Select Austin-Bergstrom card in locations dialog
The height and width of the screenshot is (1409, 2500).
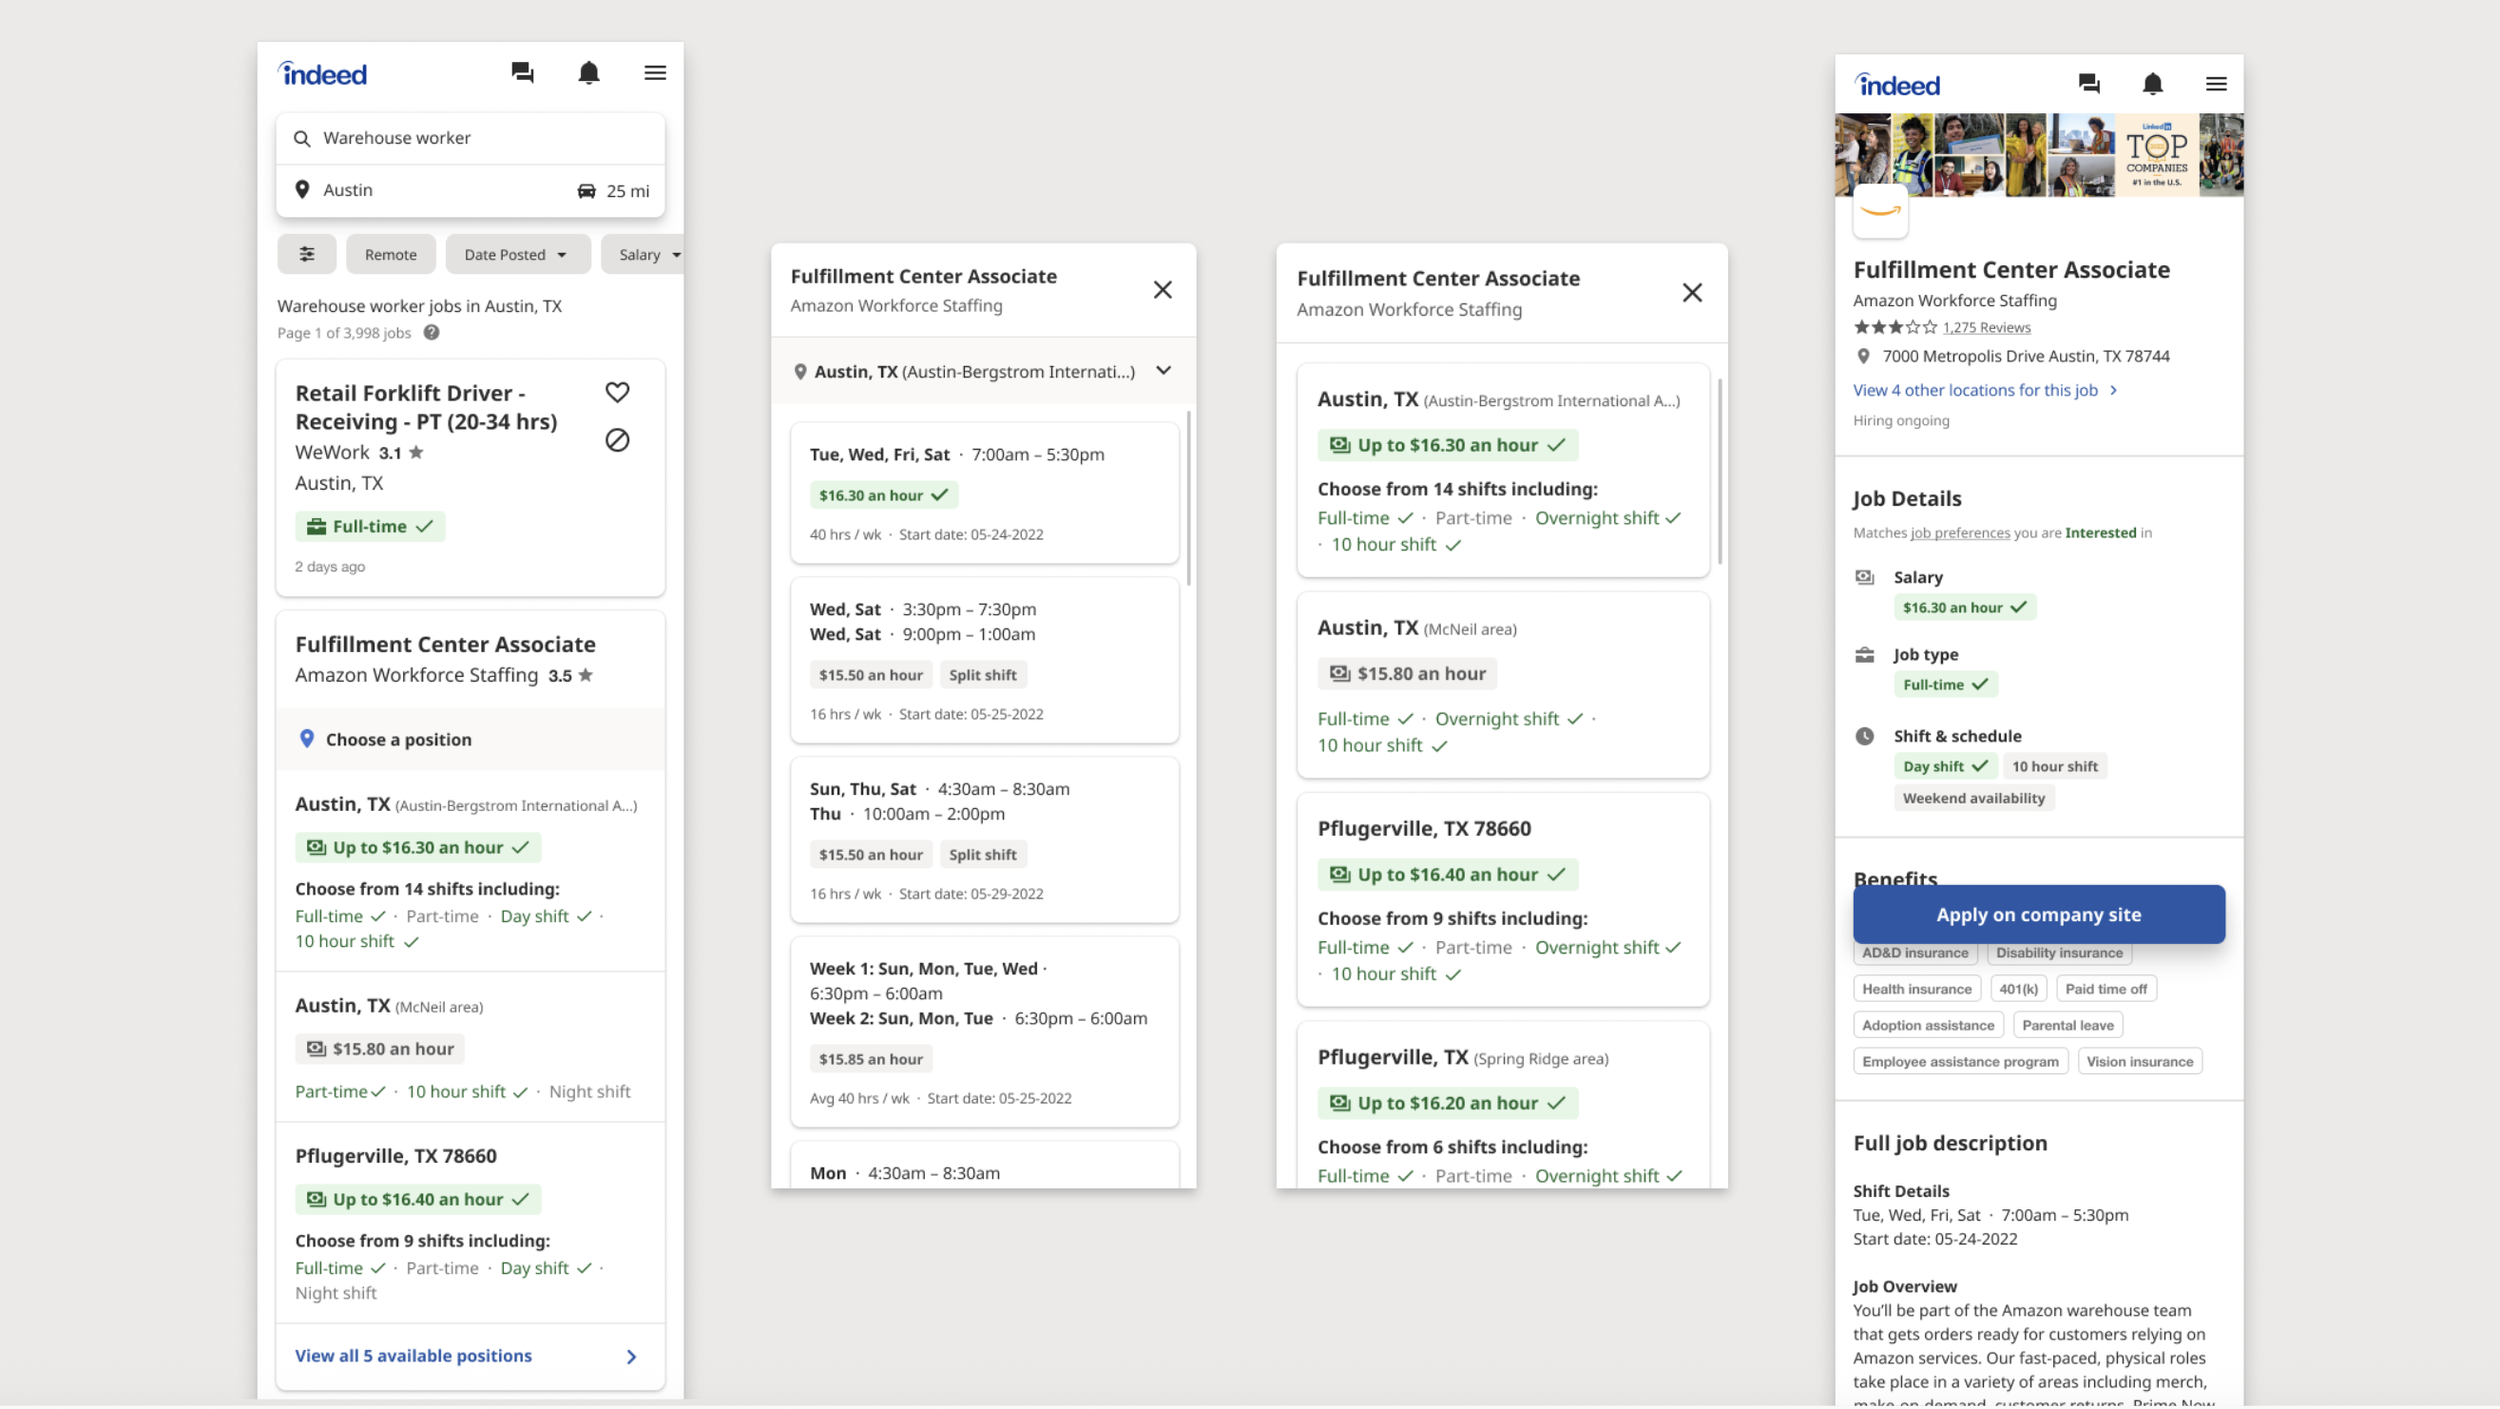click(x=1503, y=470)
